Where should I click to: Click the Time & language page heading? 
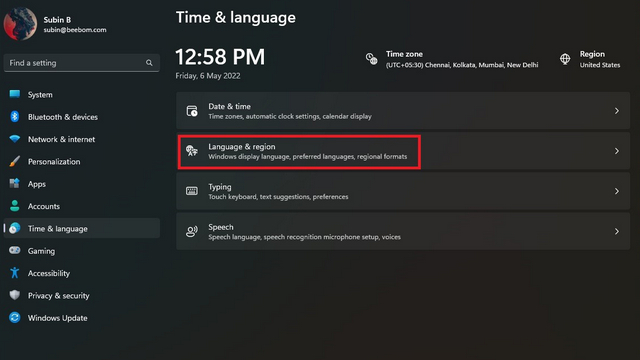(236, 18)
